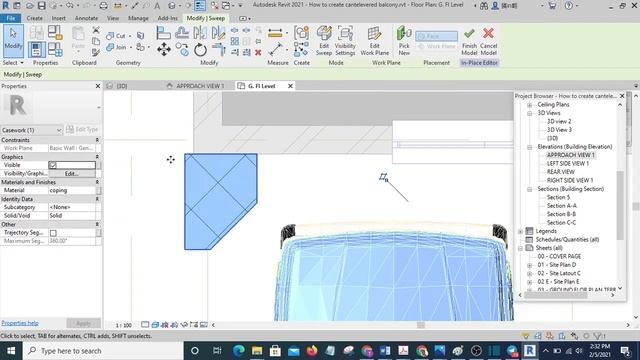Click the Apply button in Properties
640x360 pixels.
83,323
